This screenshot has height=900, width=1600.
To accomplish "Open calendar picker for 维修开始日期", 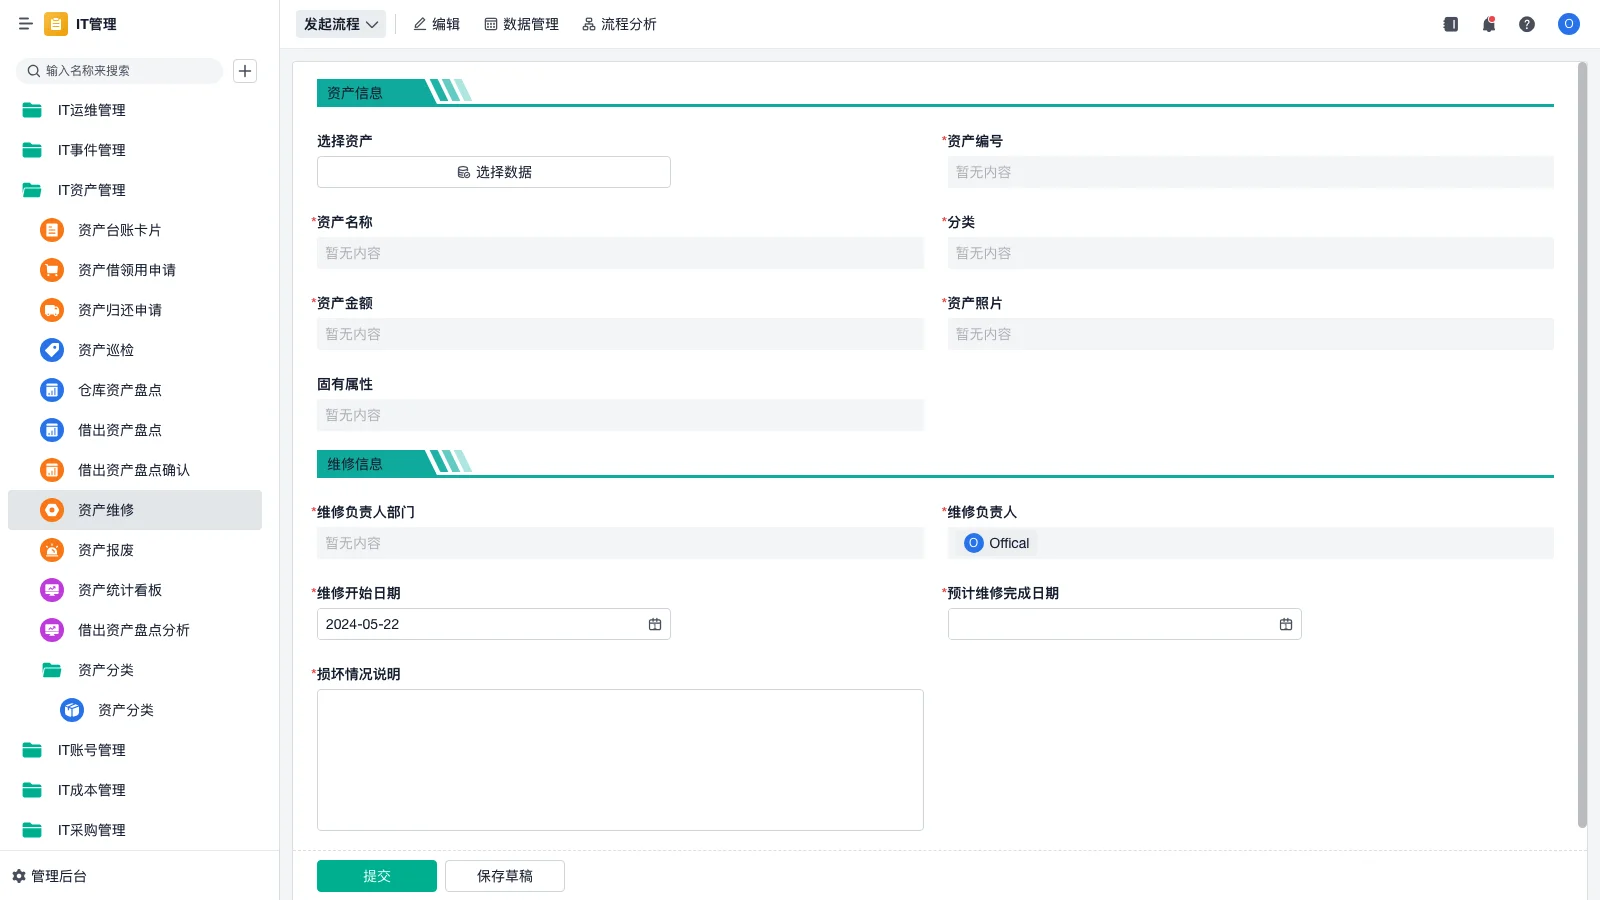I will [655, 624].
